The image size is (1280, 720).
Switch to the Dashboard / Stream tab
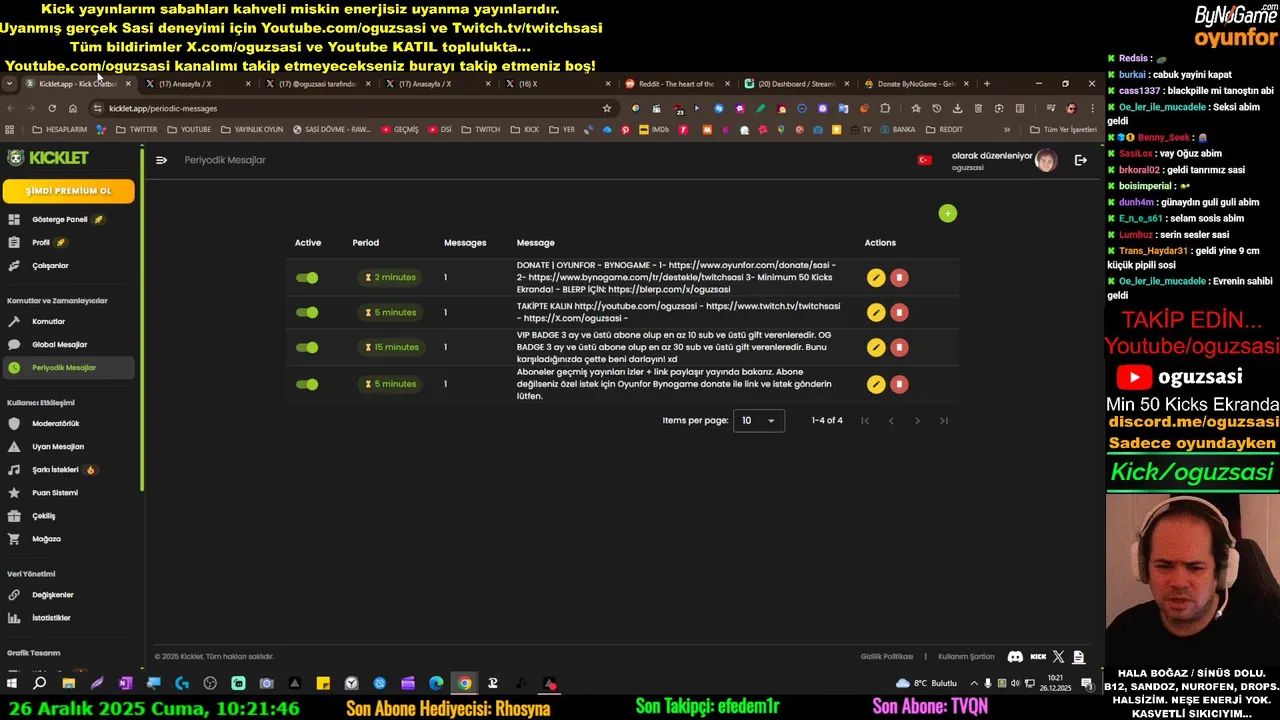point(797,84)
